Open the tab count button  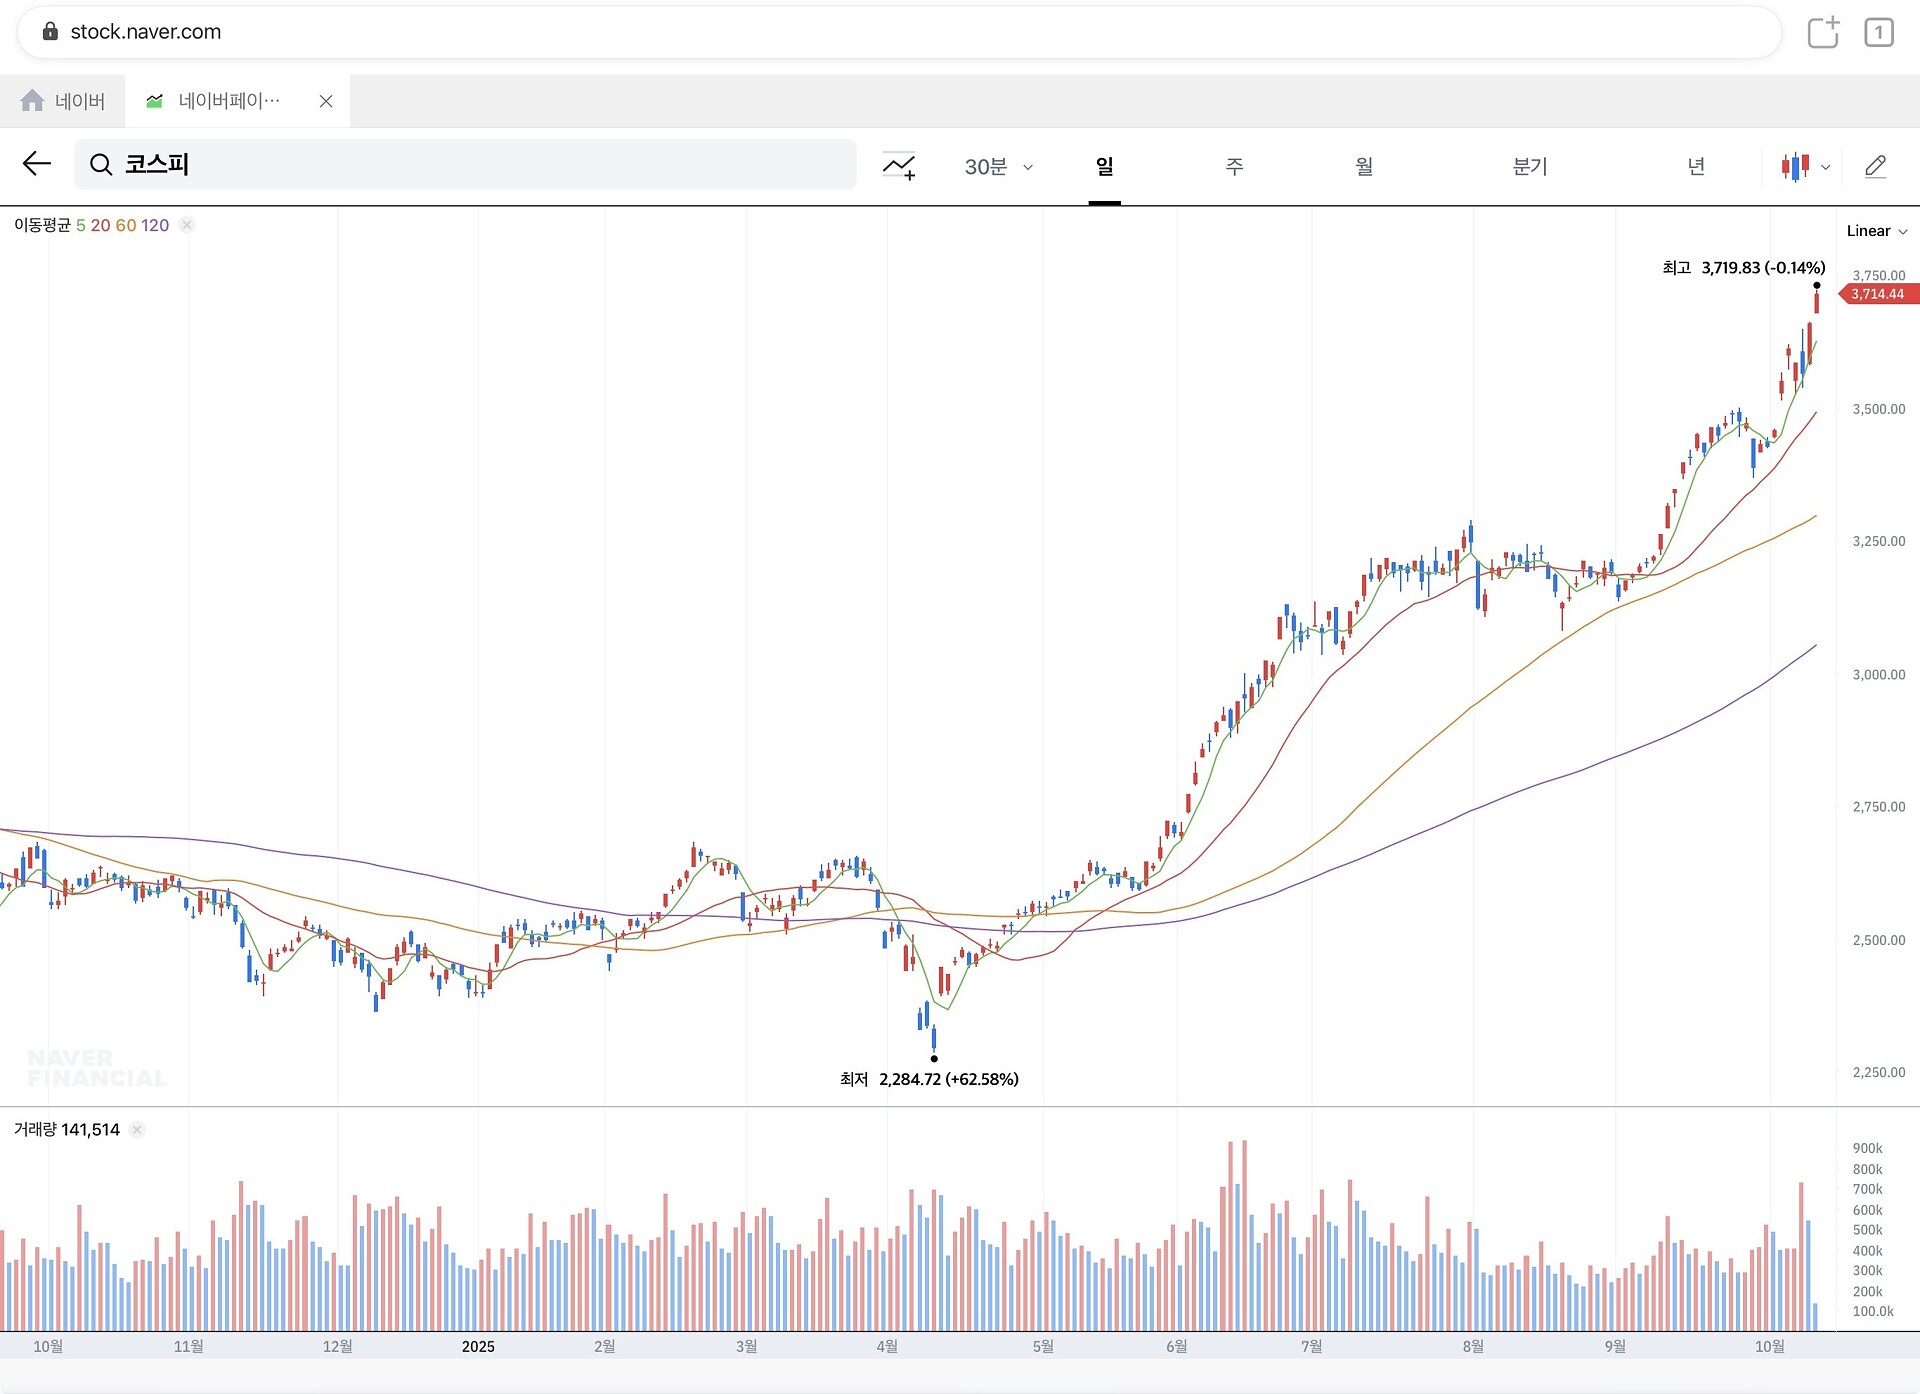1878,32
